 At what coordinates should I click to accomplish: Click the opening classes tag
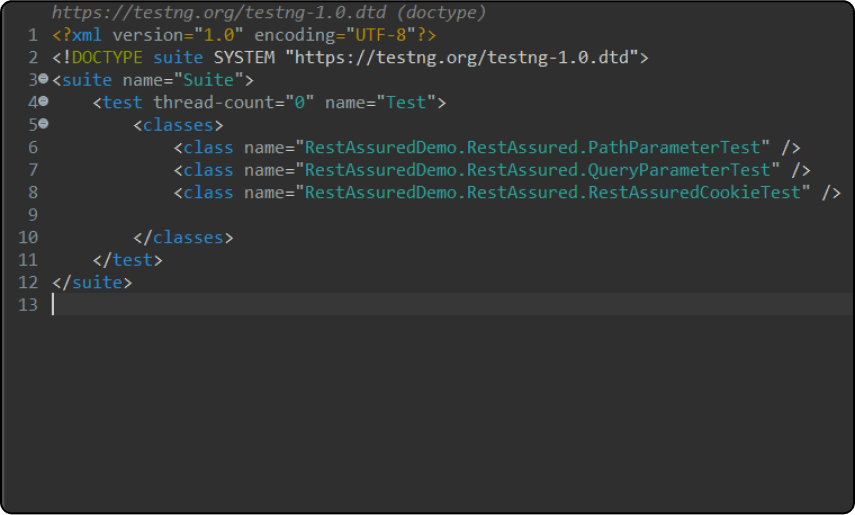pos(178,125)
